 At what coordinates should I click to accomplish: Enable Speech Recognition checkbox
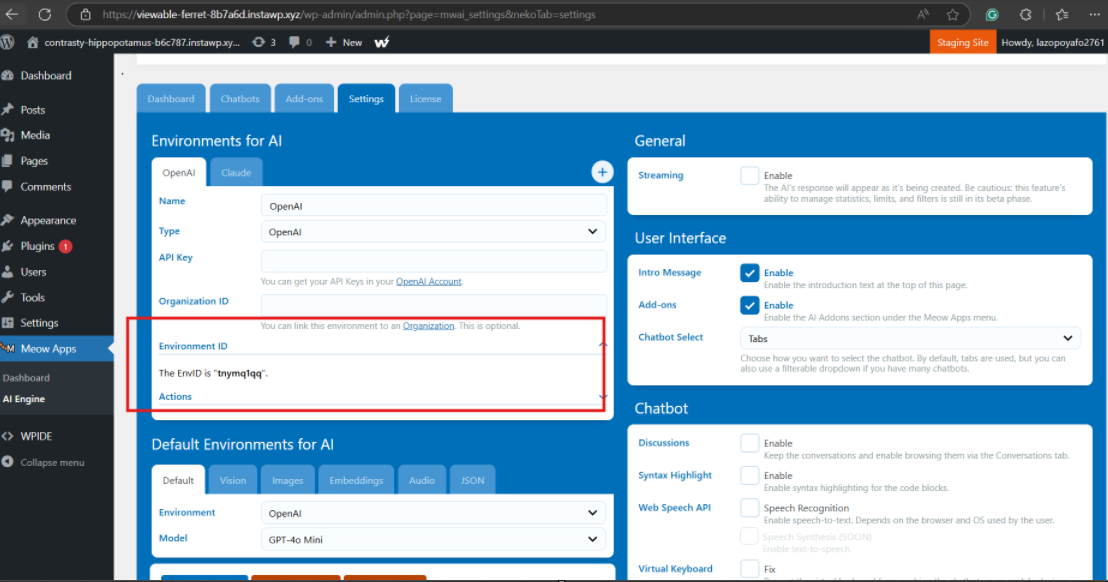(749, 508)
